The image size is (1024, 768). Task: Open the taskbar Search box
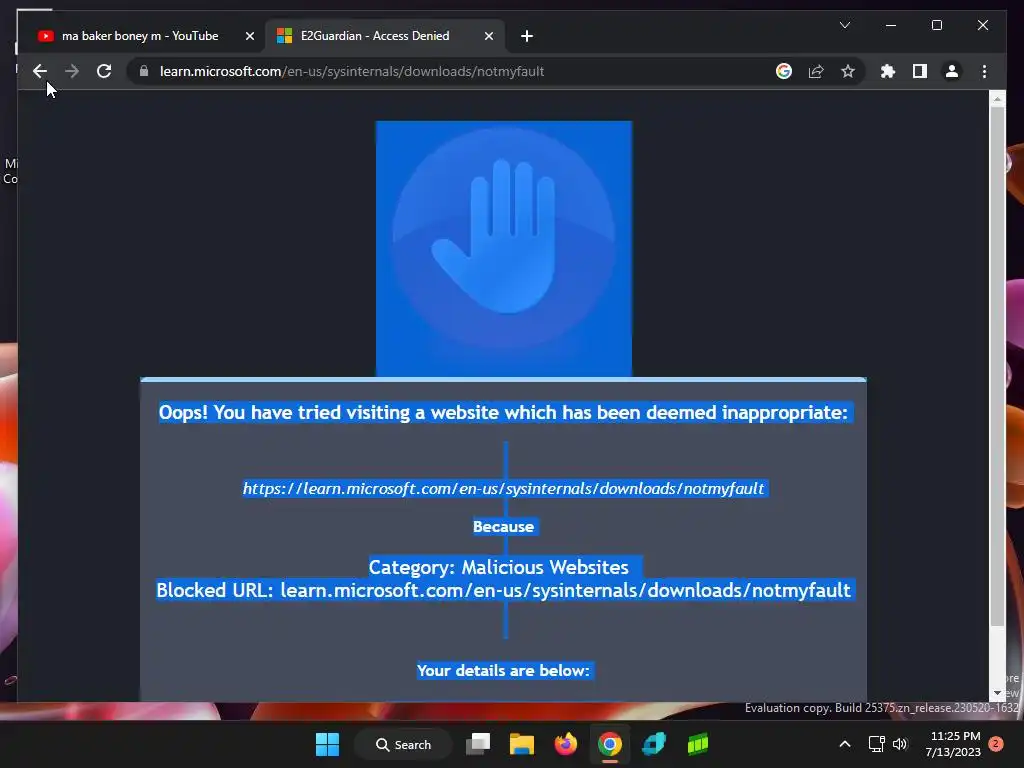click(x=403, y=744)
